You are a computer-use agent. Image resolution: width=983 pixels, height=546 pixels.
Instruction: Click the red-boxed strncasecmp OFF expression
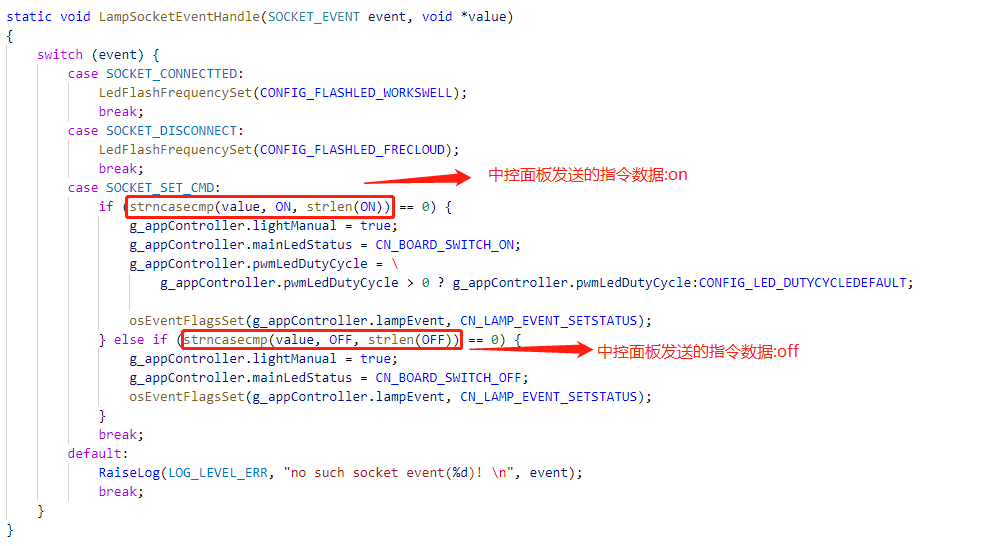[x=322, y=340]
